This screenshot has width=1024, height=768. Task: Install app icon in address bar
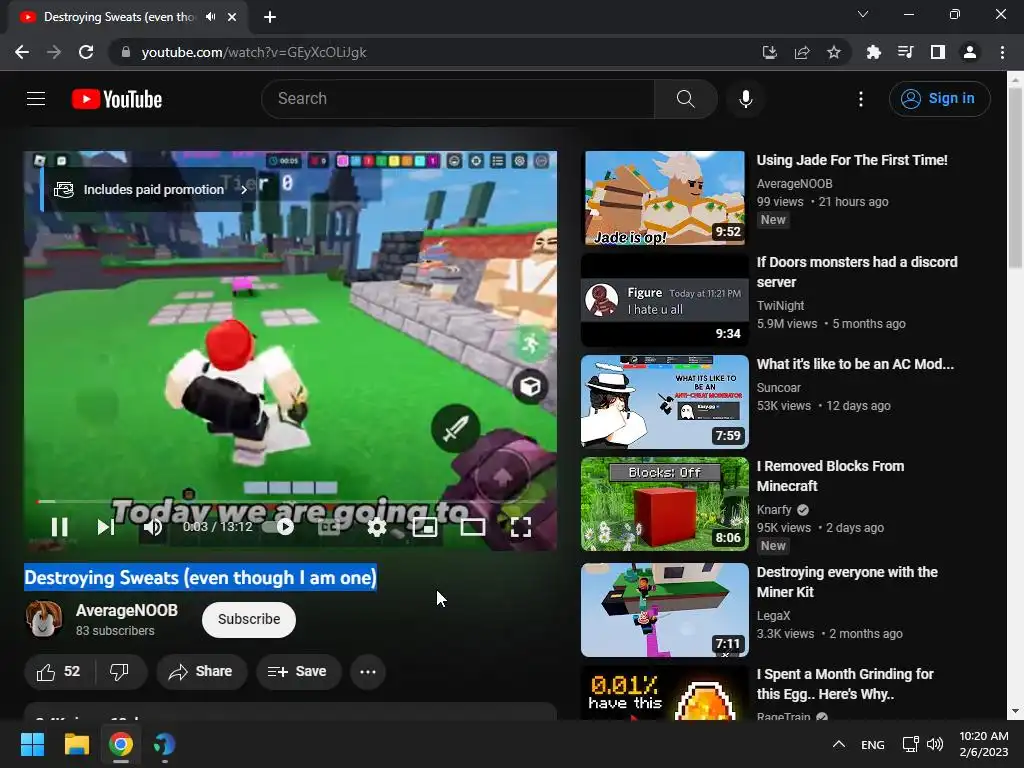(x=769, y=52)
